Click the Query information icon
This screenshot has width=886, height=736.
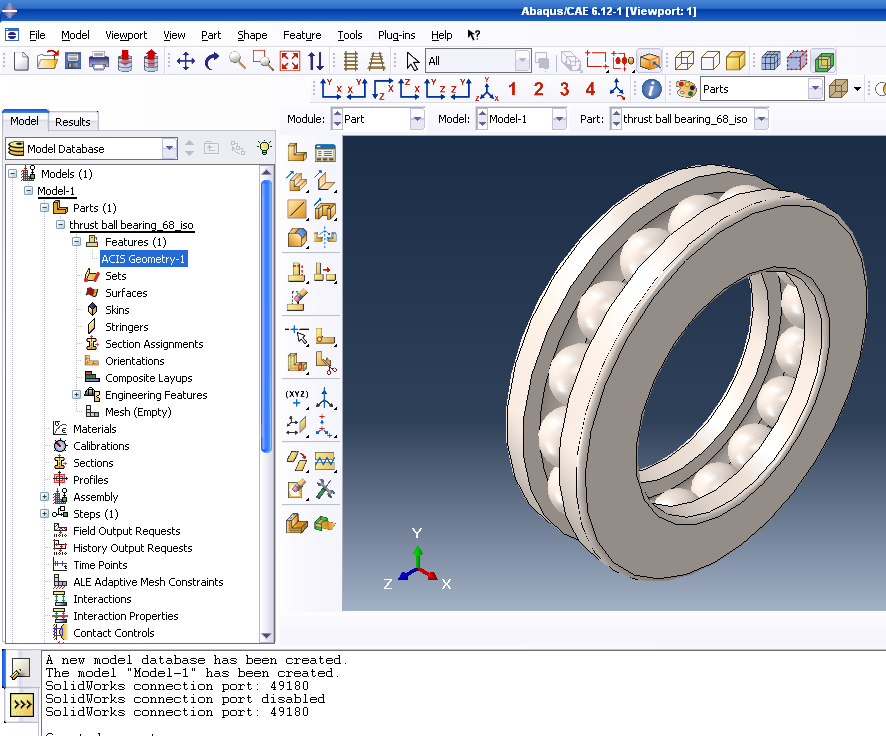tap(652, 89)
